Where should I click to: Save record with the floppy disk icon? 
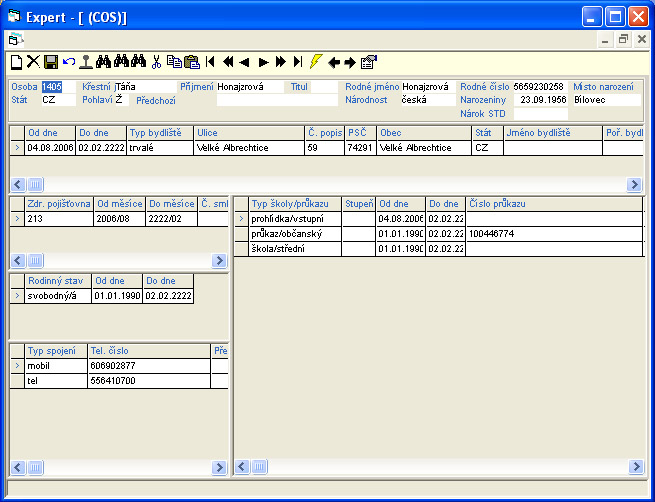50,62
